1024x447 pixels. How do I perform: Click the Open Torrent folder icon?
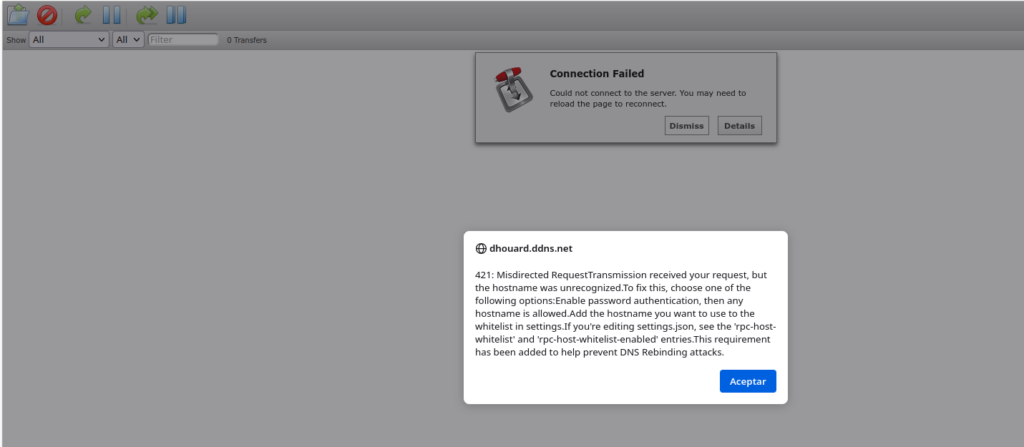click(x=18, y=15)
